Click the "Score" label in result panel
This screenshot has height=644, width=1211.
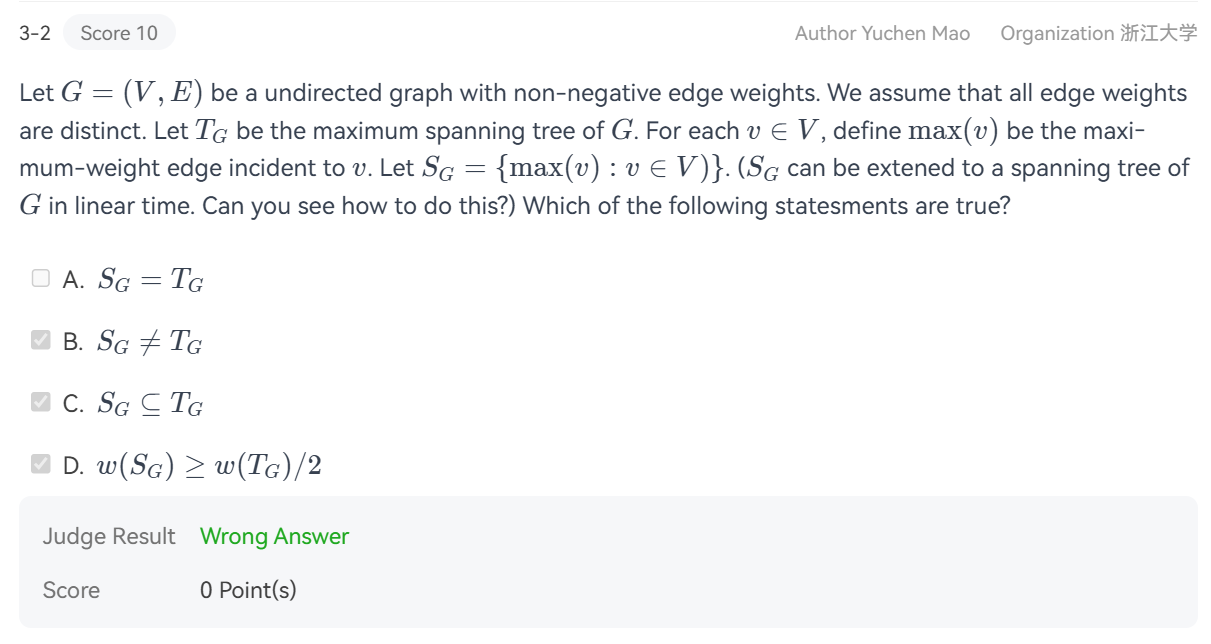coord(71,590)
